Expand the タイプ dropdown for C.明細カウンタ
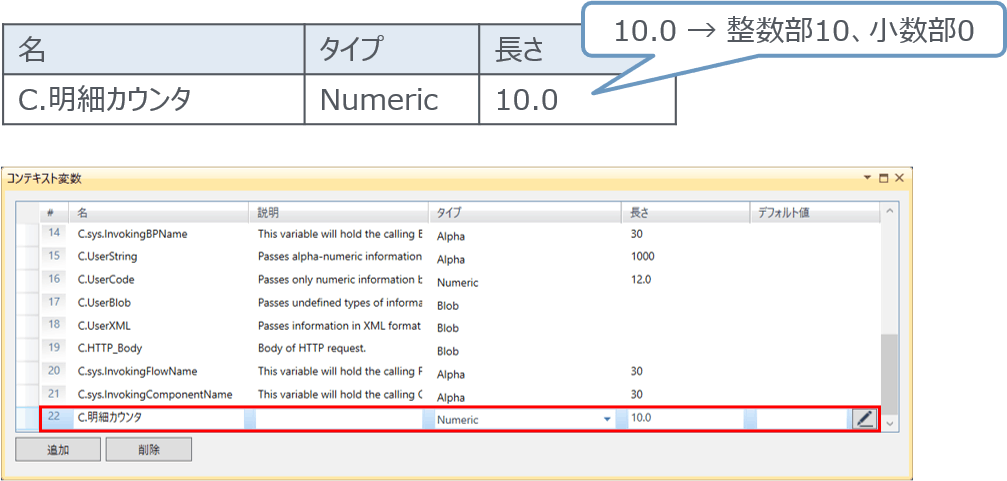This screenshot has height=481, width=1007. click(x=607, y=420)
